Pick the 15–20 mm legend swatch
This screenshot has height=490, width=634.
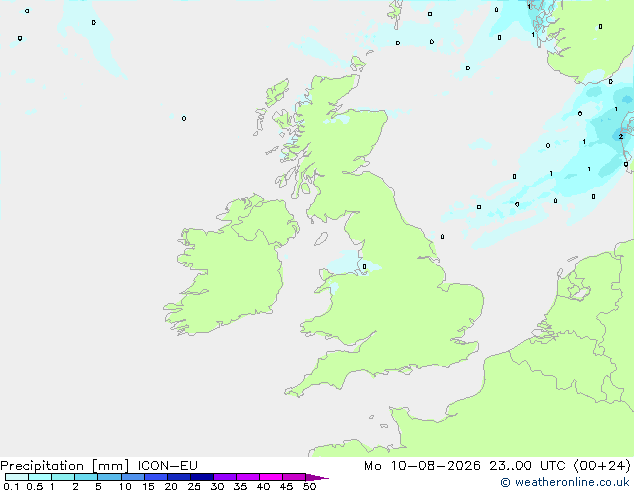(x=155, y=477)
